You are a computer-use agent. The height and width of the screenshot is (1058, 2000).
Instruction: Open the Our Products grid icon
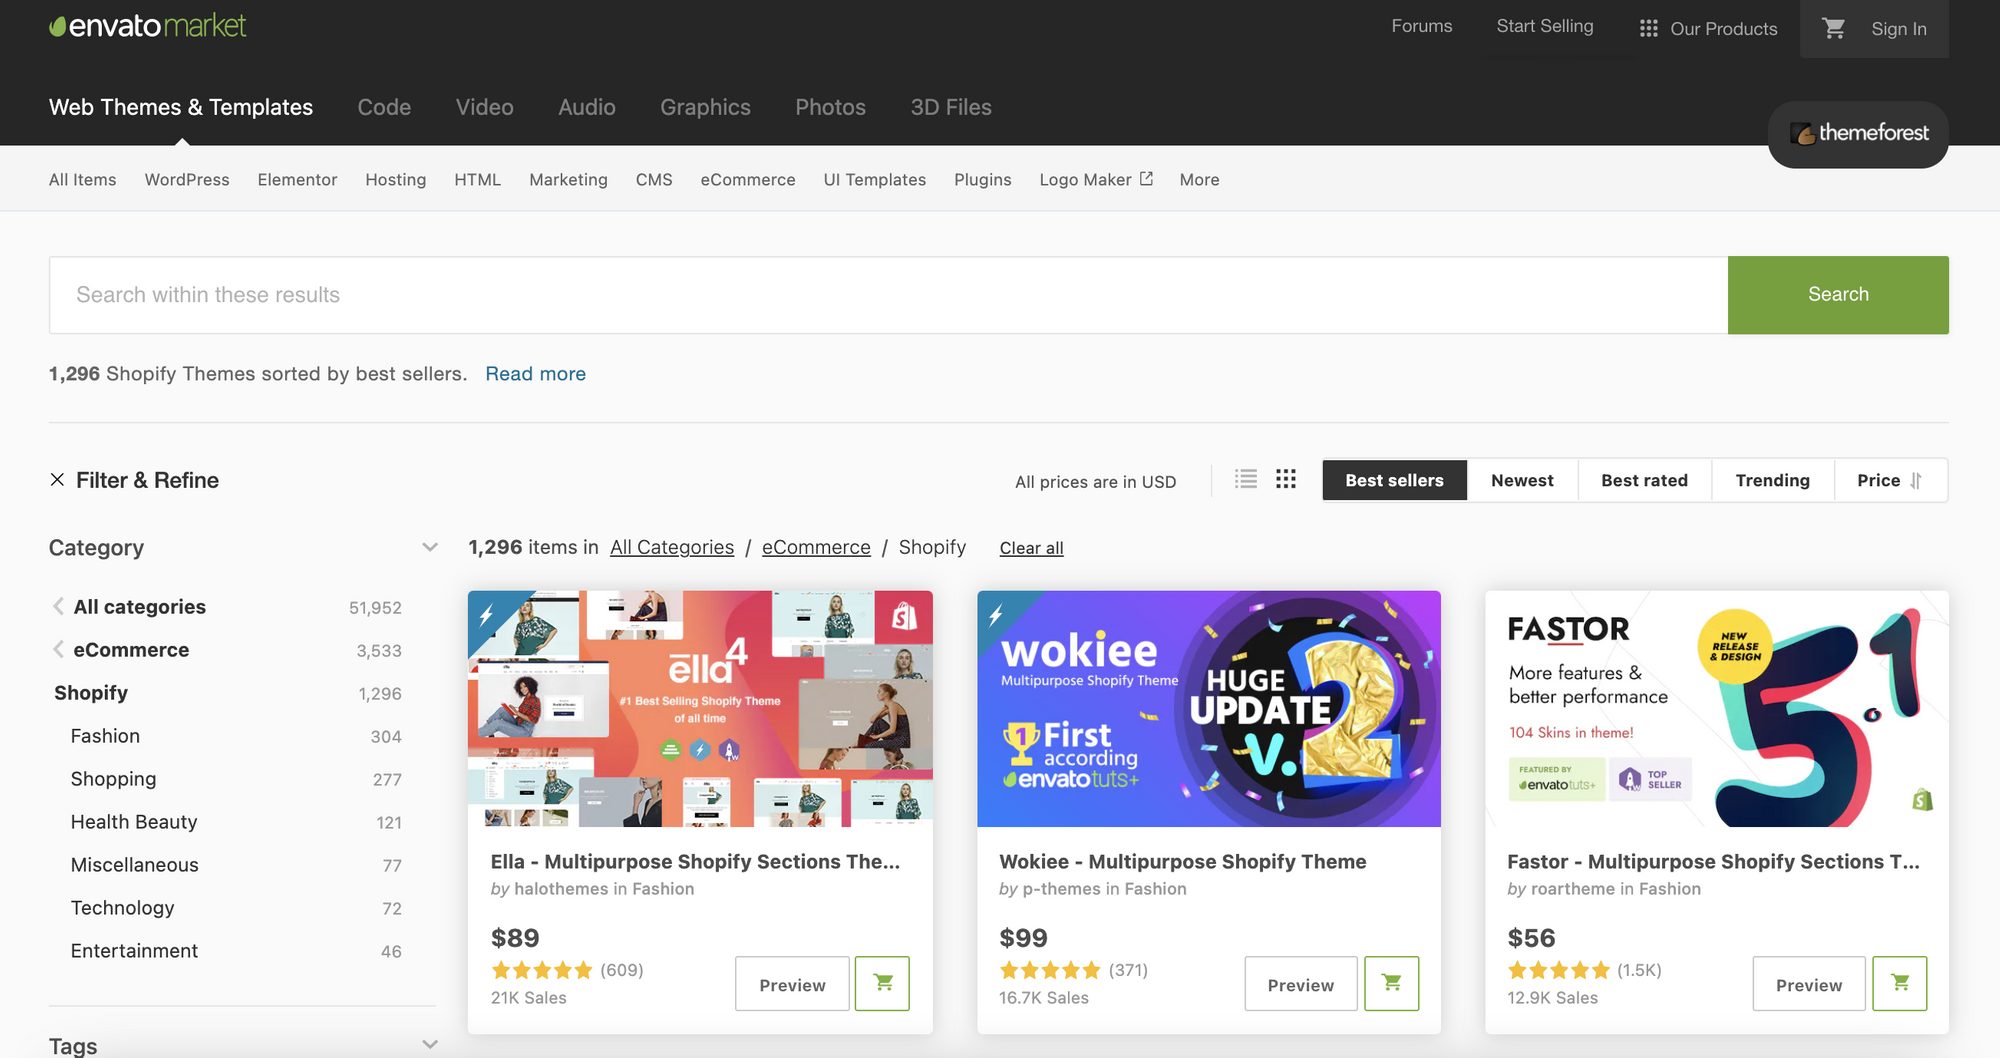point(1649,29)
